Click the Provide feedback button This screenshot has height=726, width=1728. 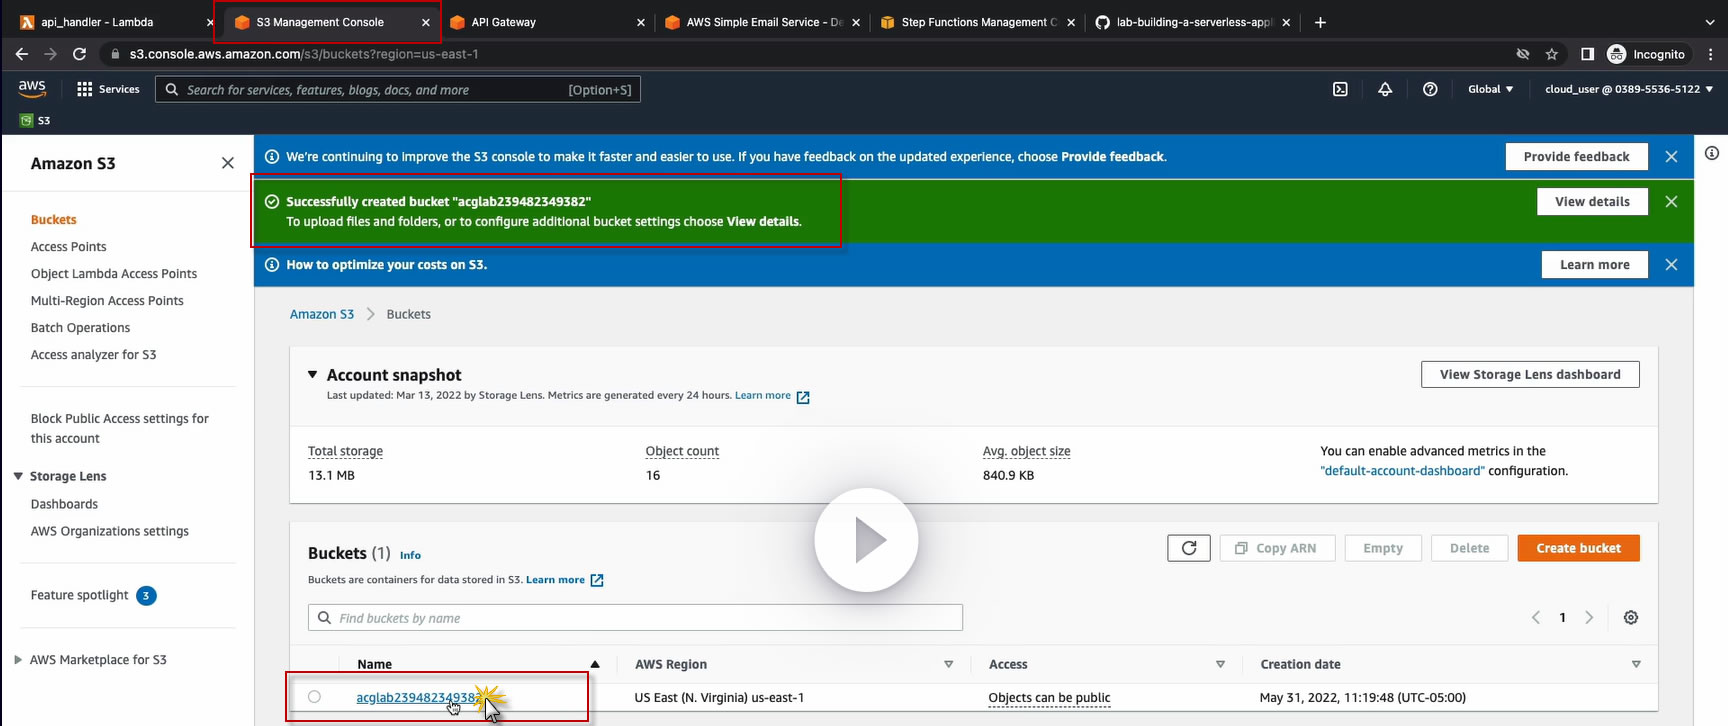pyautogui.click(x=1576, y=156)
